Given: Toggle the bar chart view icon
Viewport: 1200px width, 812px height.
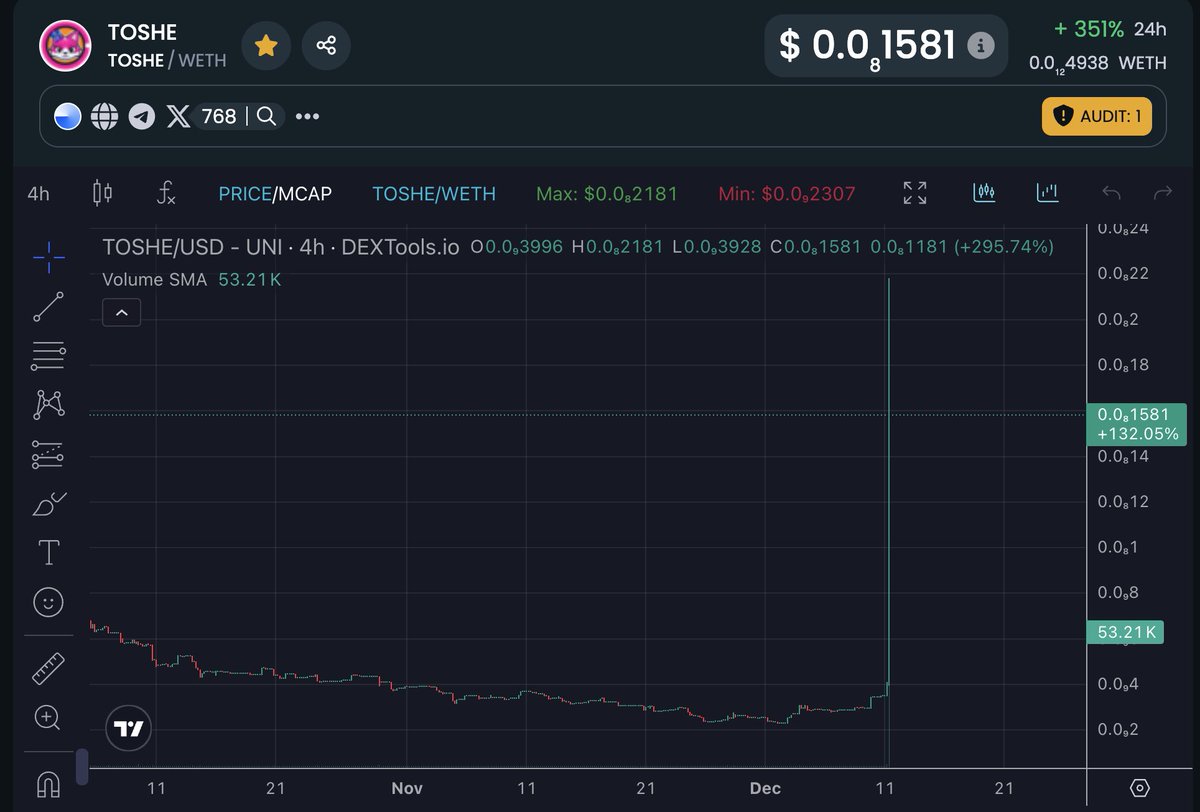Looking at the screenshot, I should [1048, 192].
